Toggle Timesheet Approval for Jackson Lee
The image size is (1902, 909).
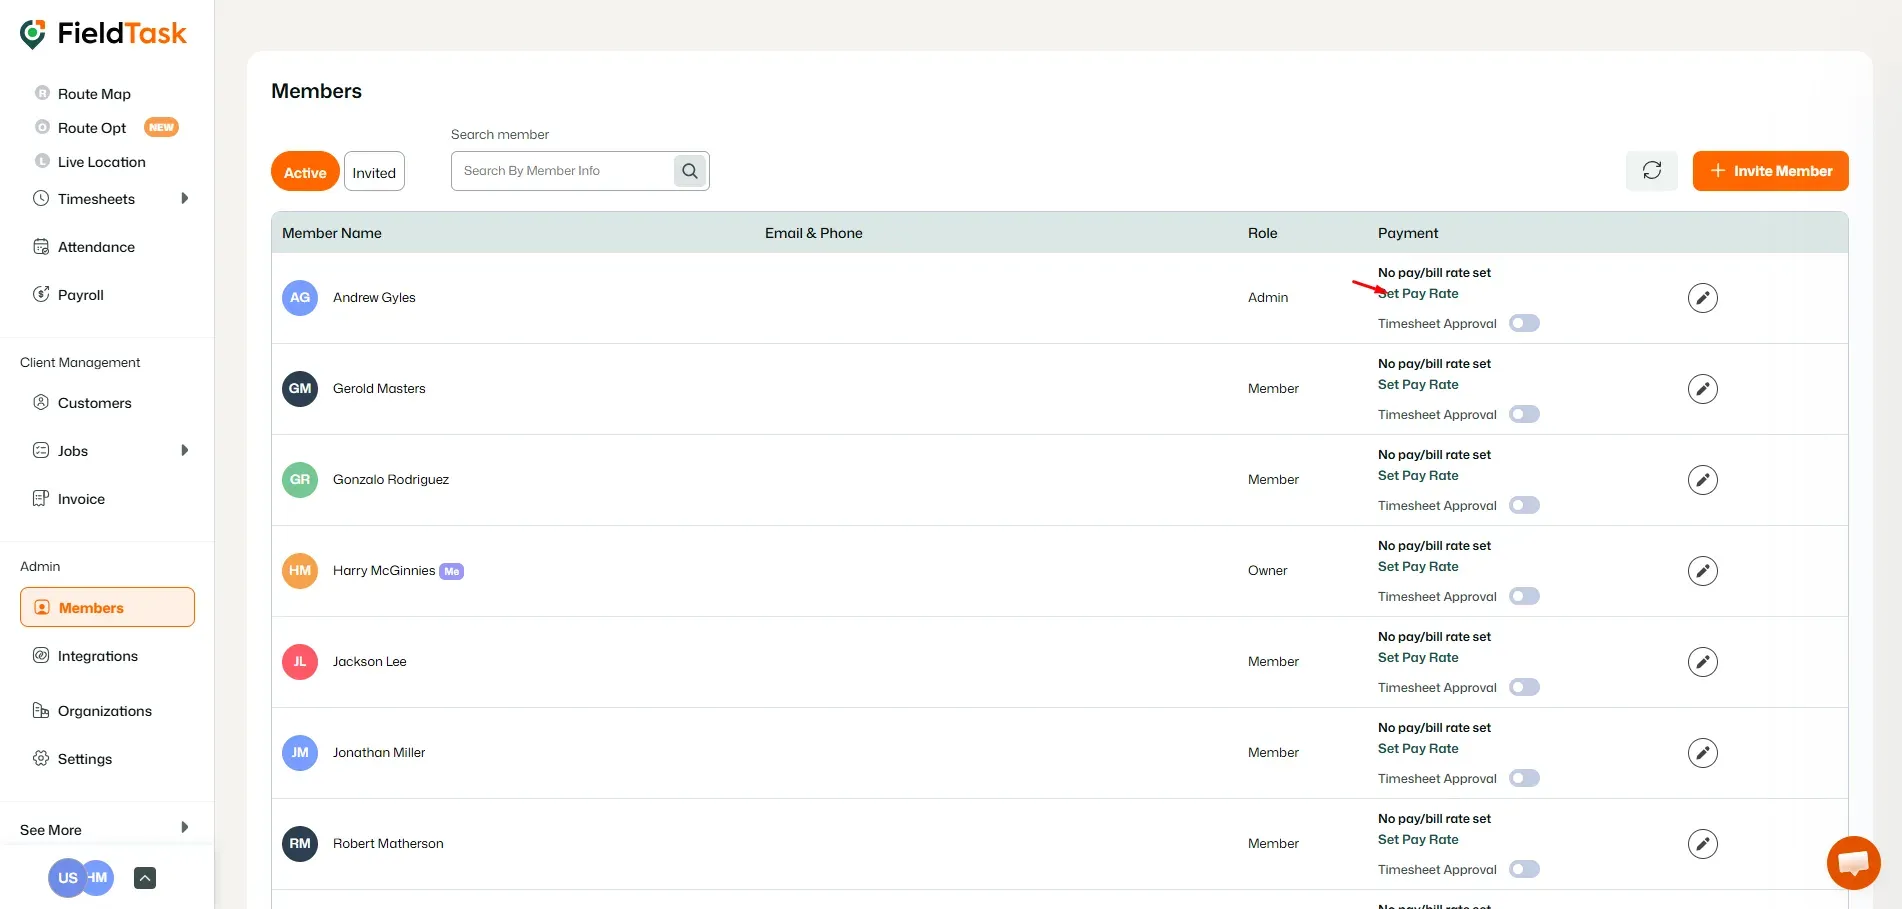coord(1524,687)
